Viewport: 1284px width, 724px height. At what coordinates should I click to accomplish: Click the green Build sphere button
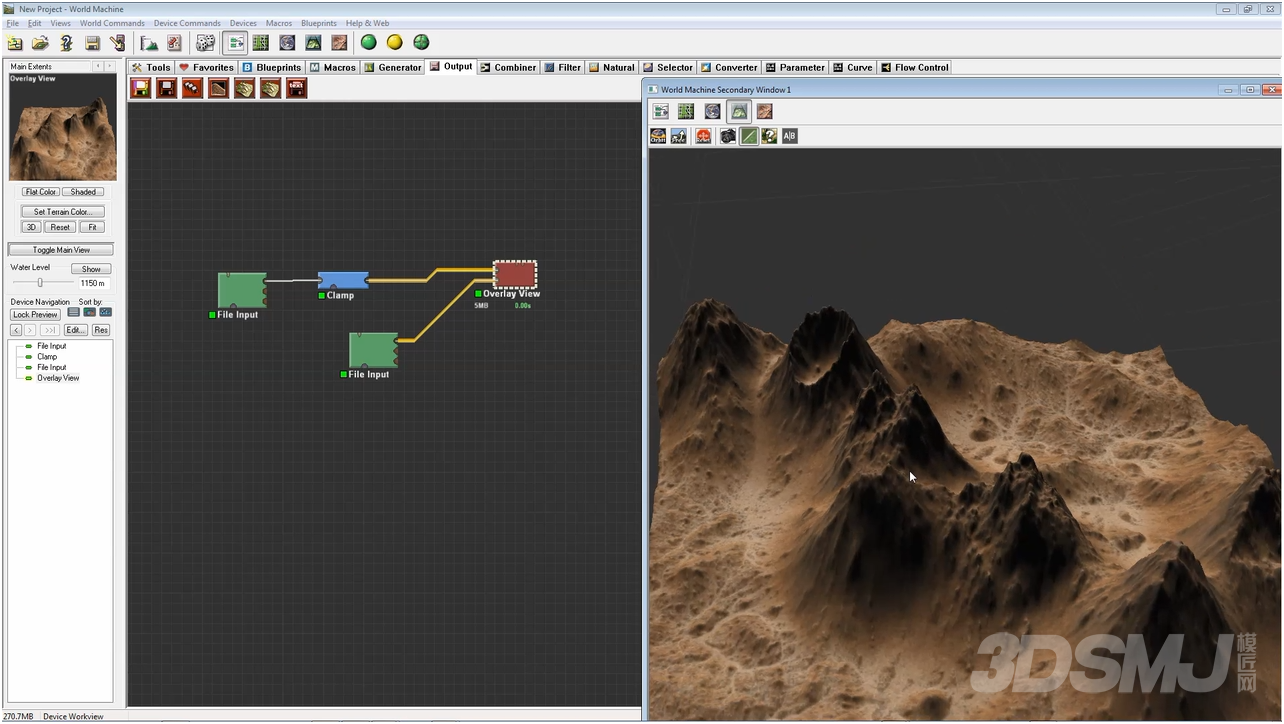tap(369, 43)
